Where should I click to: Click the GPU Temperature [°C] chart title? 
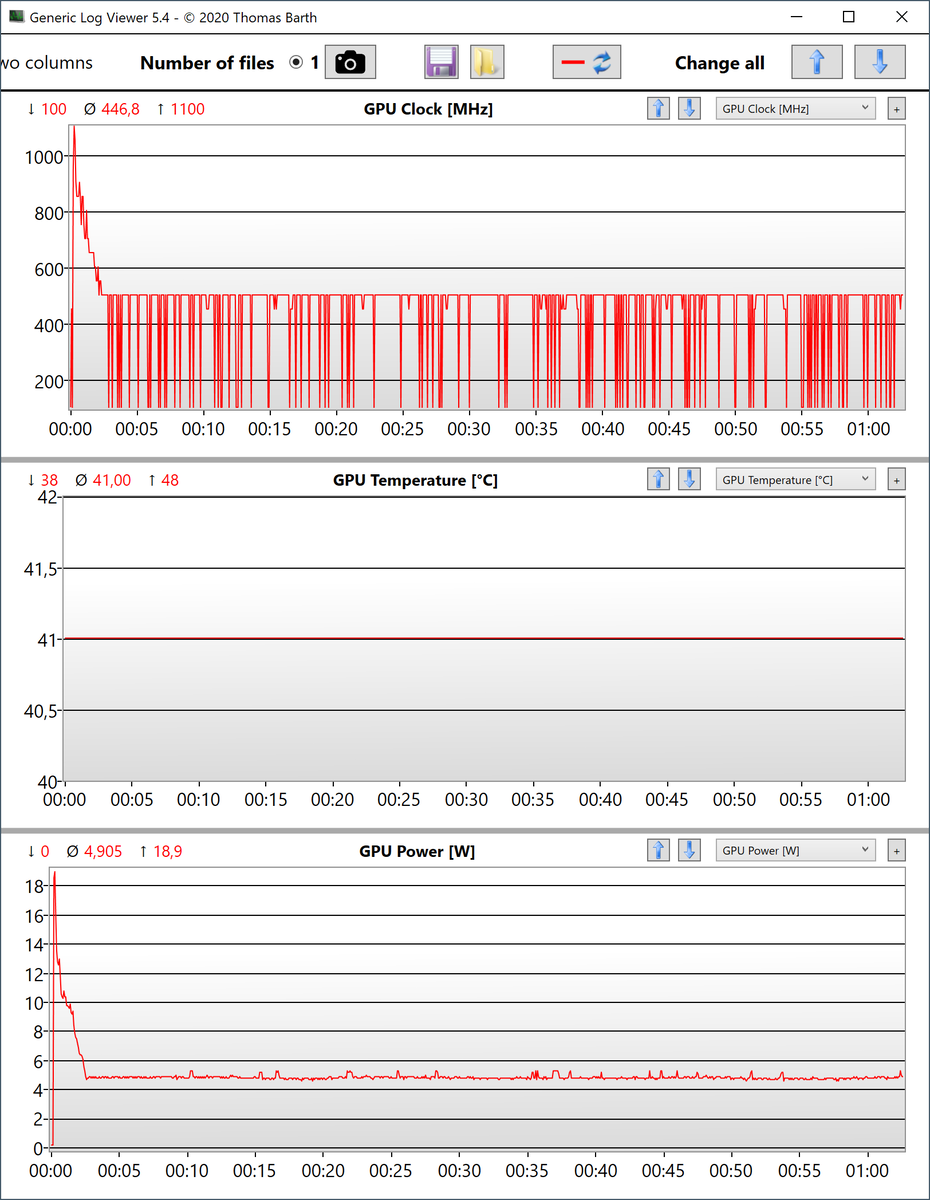pyautogui.click(x=415, y=480)
